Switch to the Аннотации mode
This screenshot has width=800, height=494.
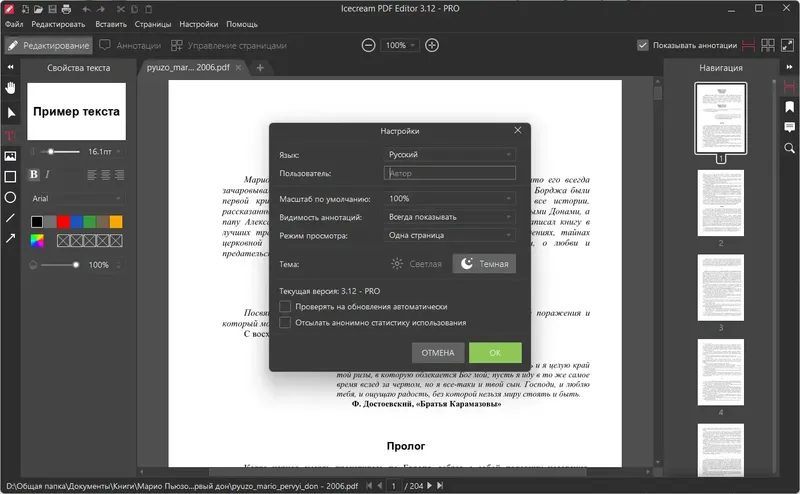[130, 45]
